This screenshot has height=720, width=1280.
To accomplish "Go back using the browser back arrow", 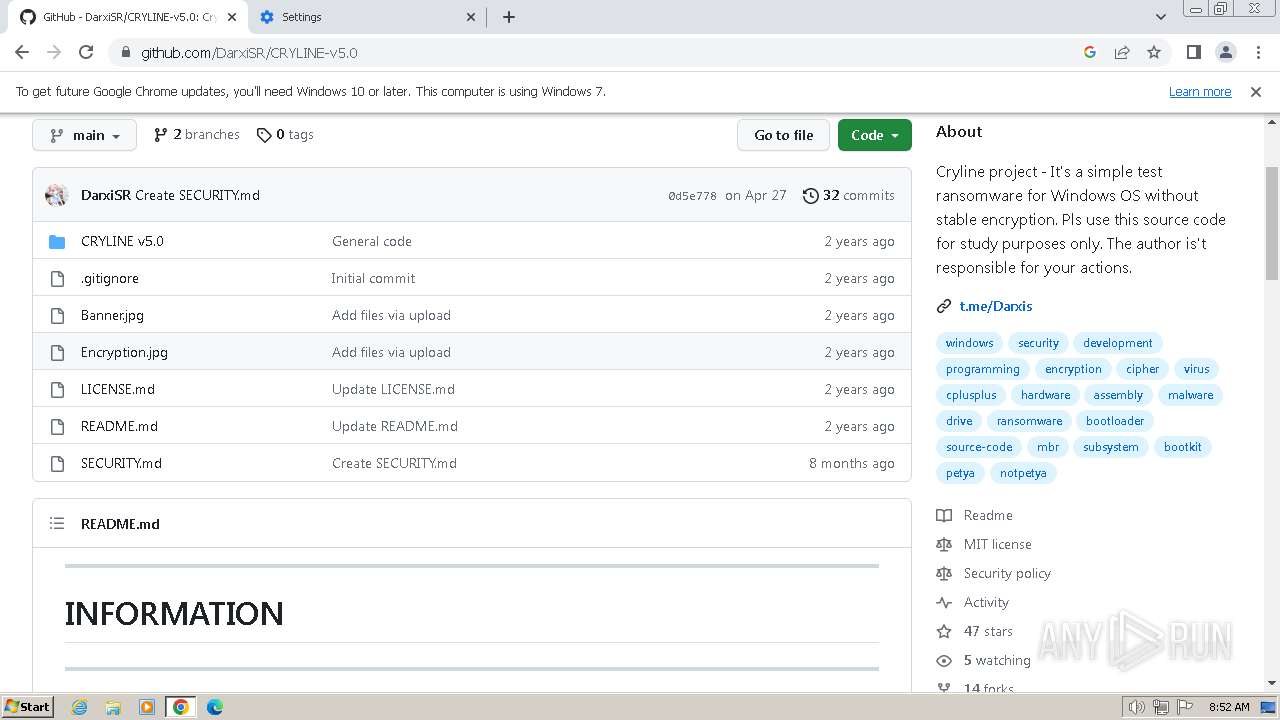I will pyautogui.click(x=22, y=52).
